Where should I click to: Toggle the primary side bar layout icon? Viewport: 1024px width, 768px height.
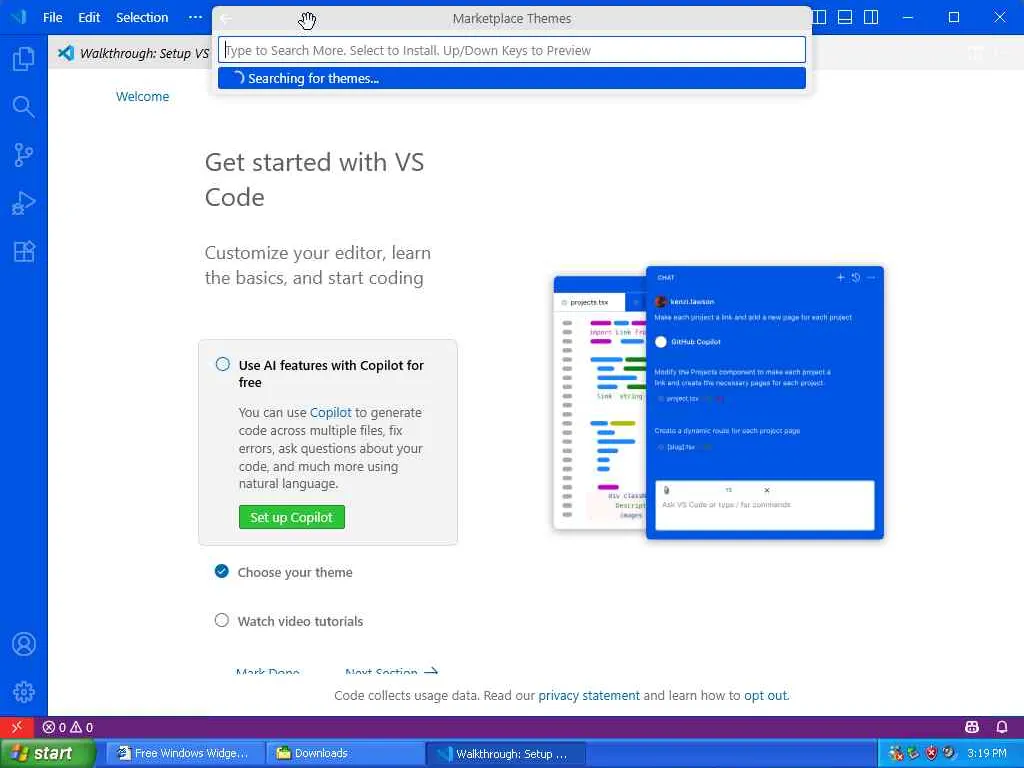click(x=819, y=18)
